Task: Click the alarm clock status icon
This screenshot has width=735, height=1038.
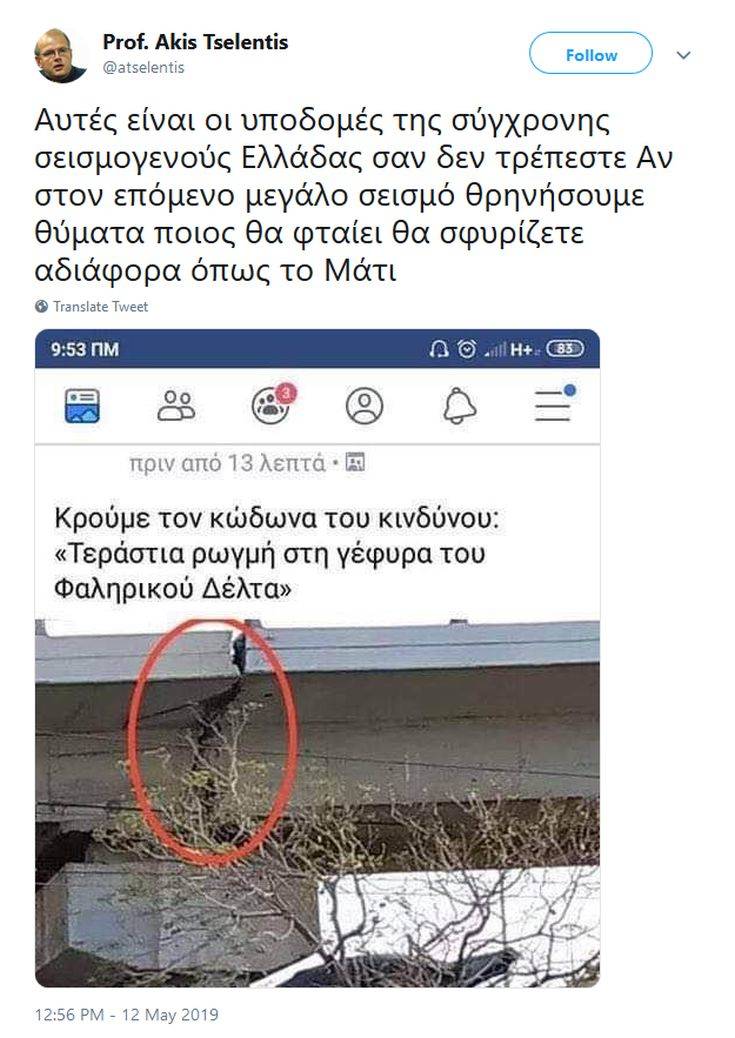Action: [x=467, y=348]
